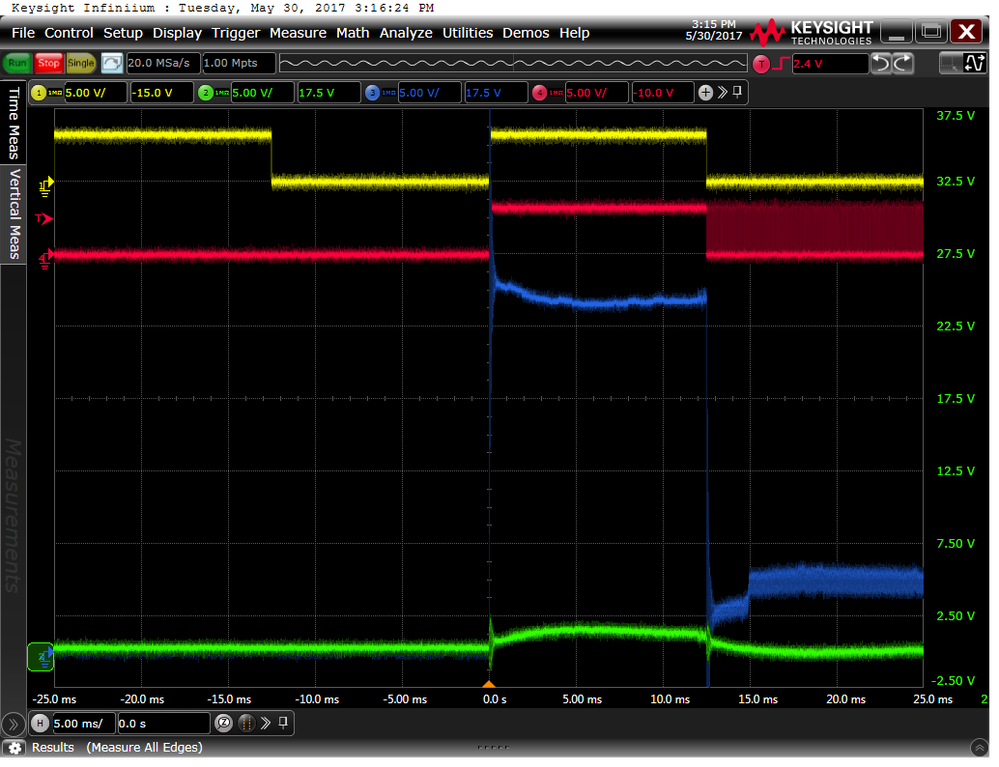The height and width of the screenshot is (767, 999).
Task: Expand the results panel up arrow
Action: [979, 748]
